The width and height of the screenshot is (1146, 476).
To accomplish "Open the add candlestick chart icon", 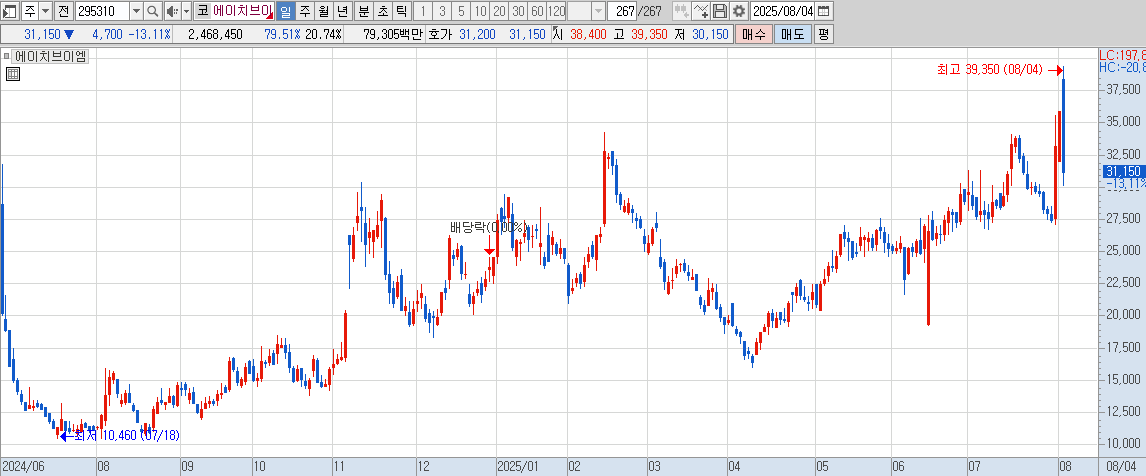I will point(681,11).
